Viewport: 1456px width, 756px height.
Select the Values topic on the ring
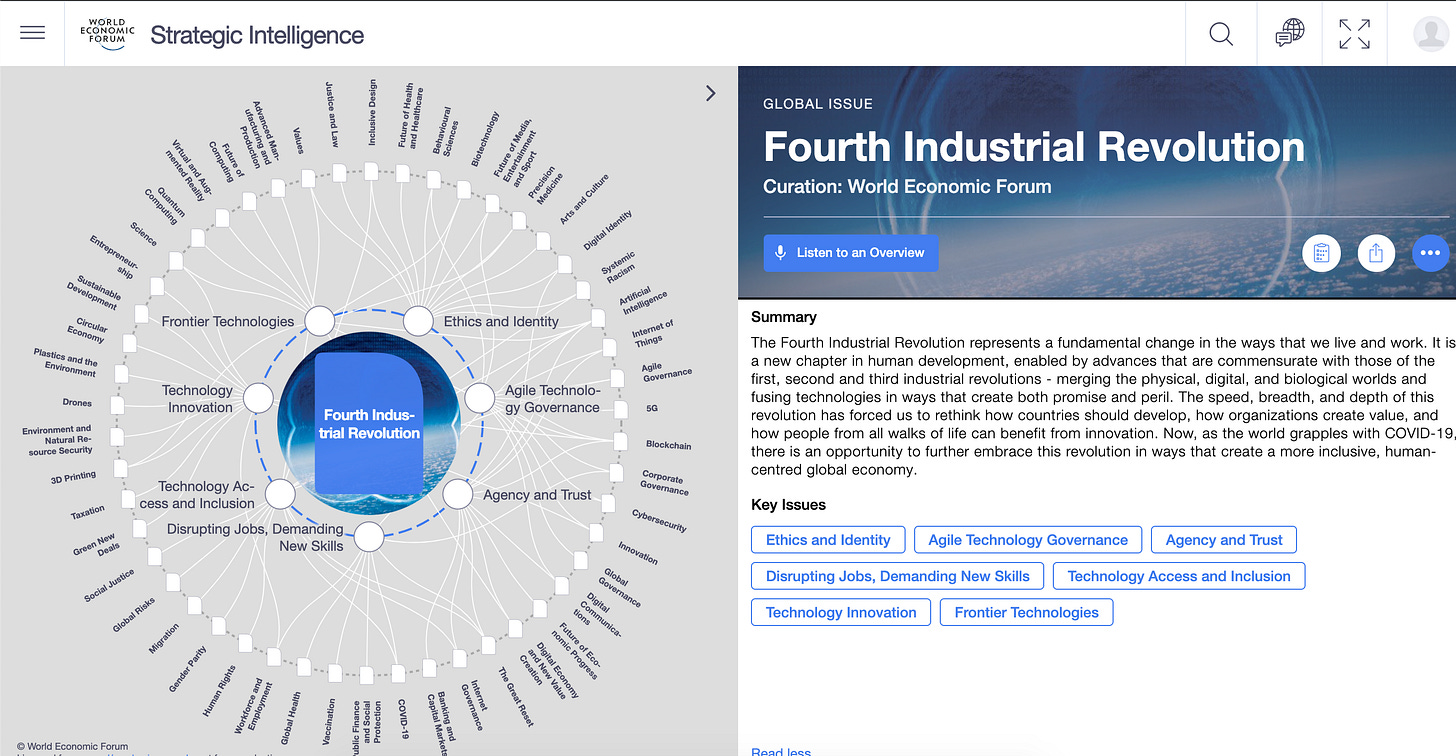pyautogui.click(x=298, y=141)
